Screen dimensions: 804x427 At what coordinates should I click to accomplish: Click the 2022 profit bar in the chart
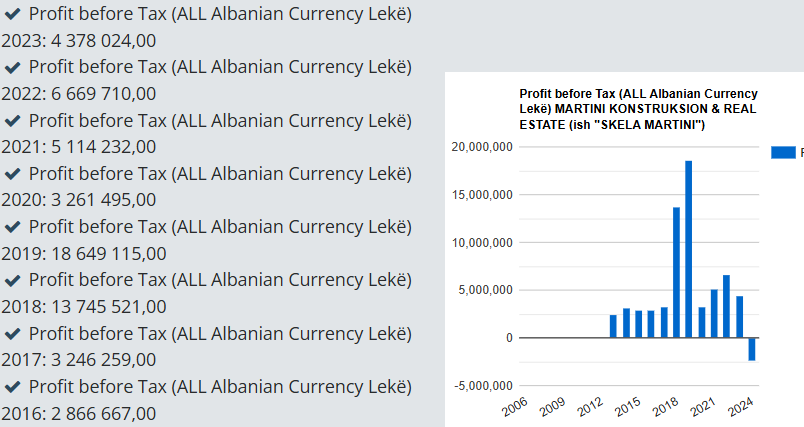pos(727,306)
